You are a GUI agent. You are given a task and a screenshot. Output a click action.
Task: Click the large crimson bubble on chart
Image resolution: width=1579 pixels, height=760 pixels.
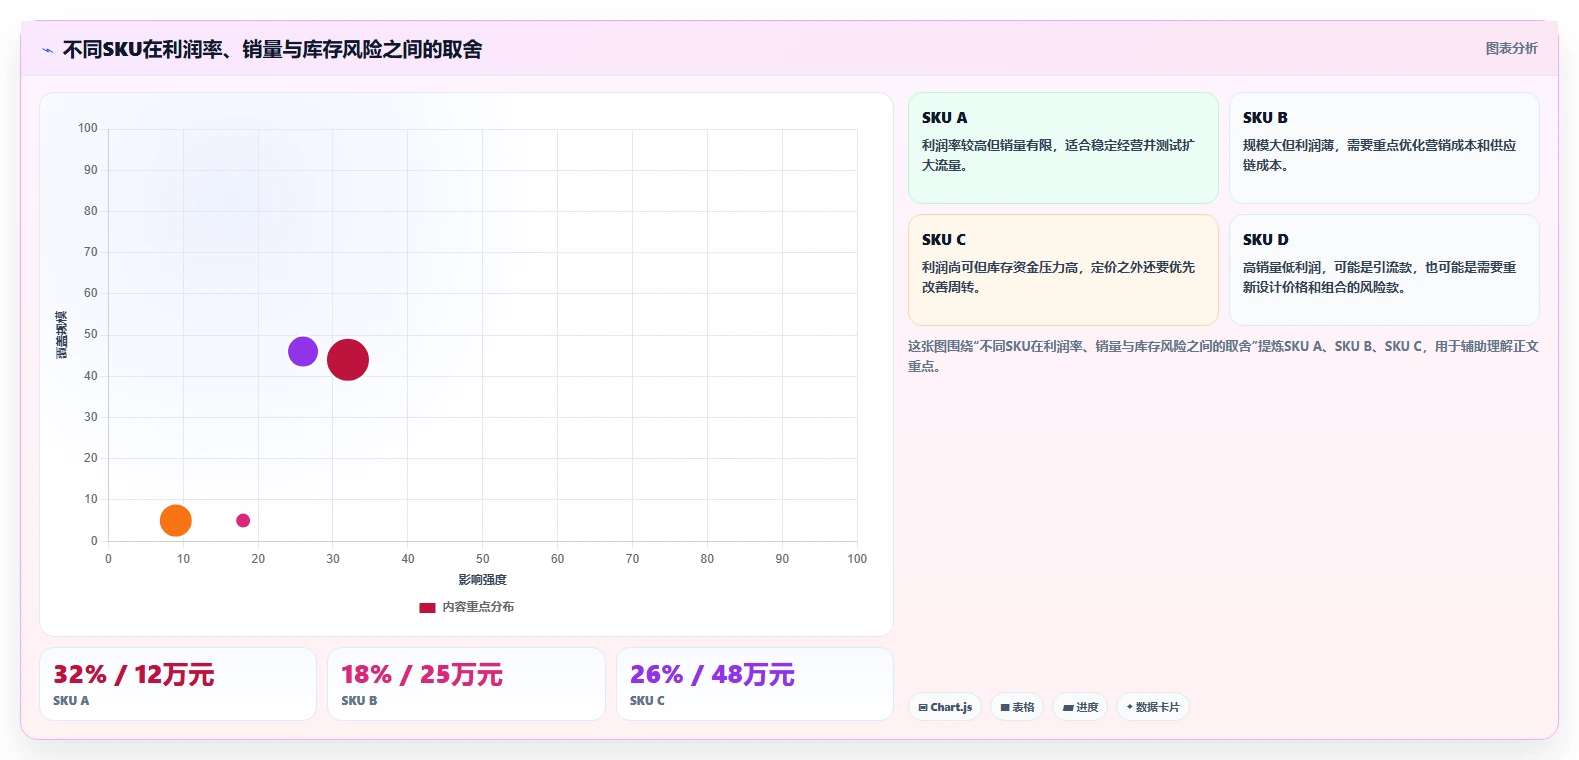tap(348, 360)
